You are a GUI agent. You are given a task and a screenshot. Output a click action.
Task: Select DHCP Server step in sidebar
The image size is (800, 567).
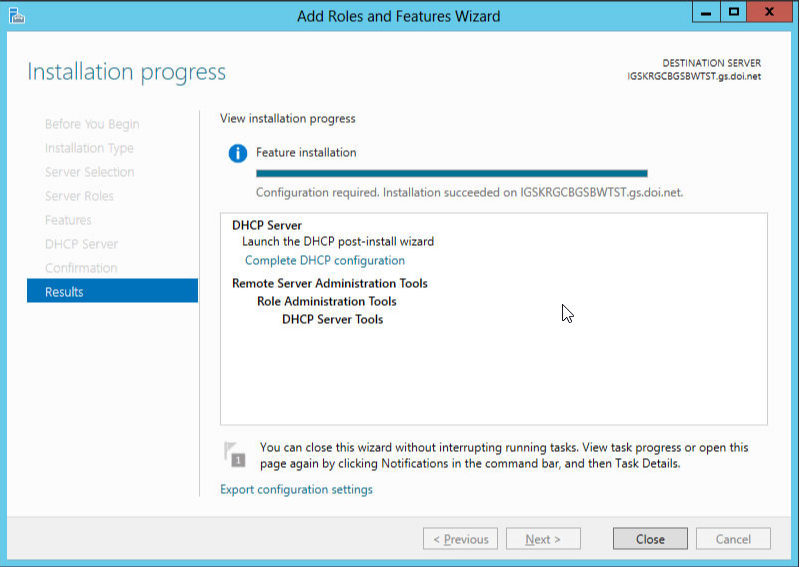(x=81, y=244)
